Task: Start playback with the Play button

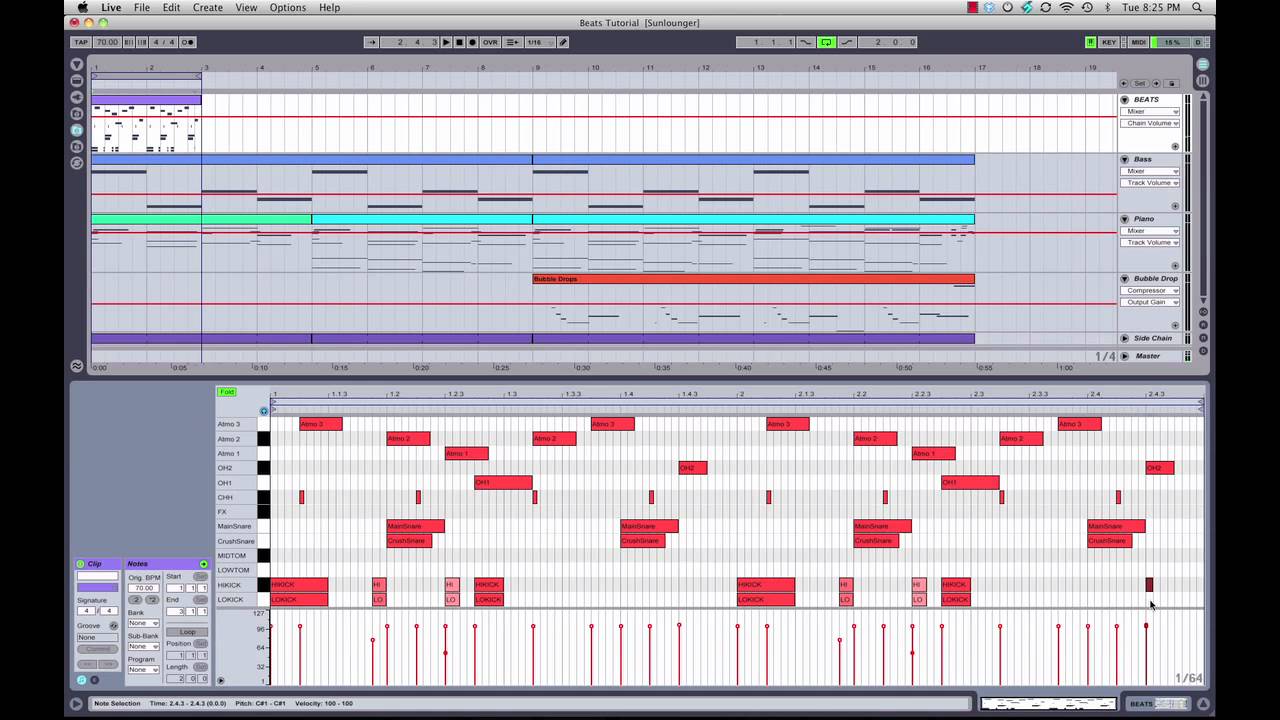Action: tap(446, 42)
